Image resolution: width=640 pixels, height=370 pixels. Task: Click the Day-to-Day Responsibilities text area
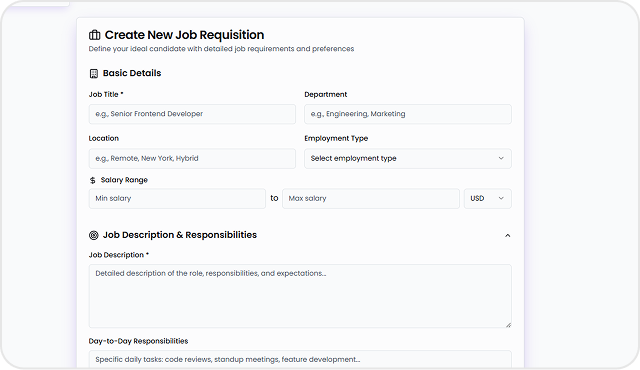300,359
